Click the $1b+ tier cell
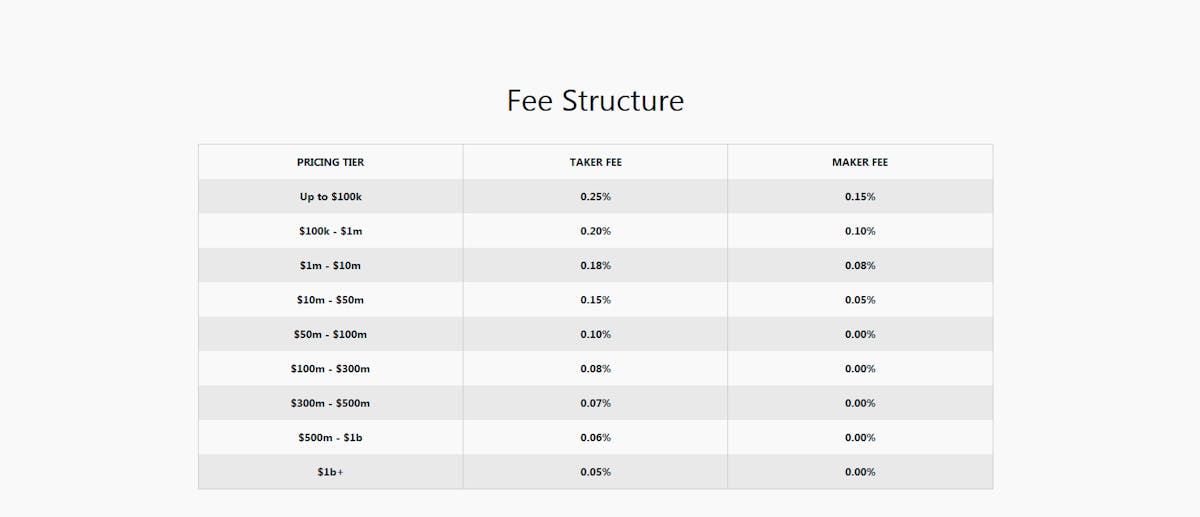 (x=331, y=472)
